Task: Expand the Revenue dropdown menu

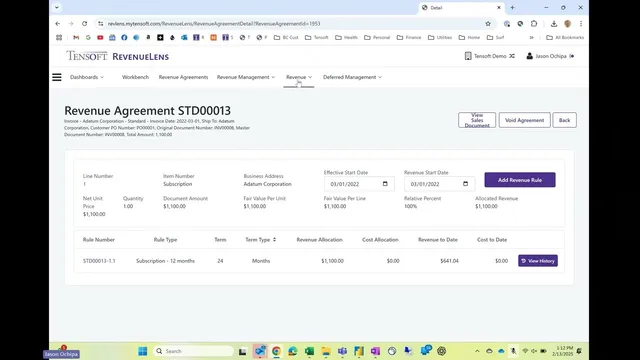Action: (x=299, y=77)
